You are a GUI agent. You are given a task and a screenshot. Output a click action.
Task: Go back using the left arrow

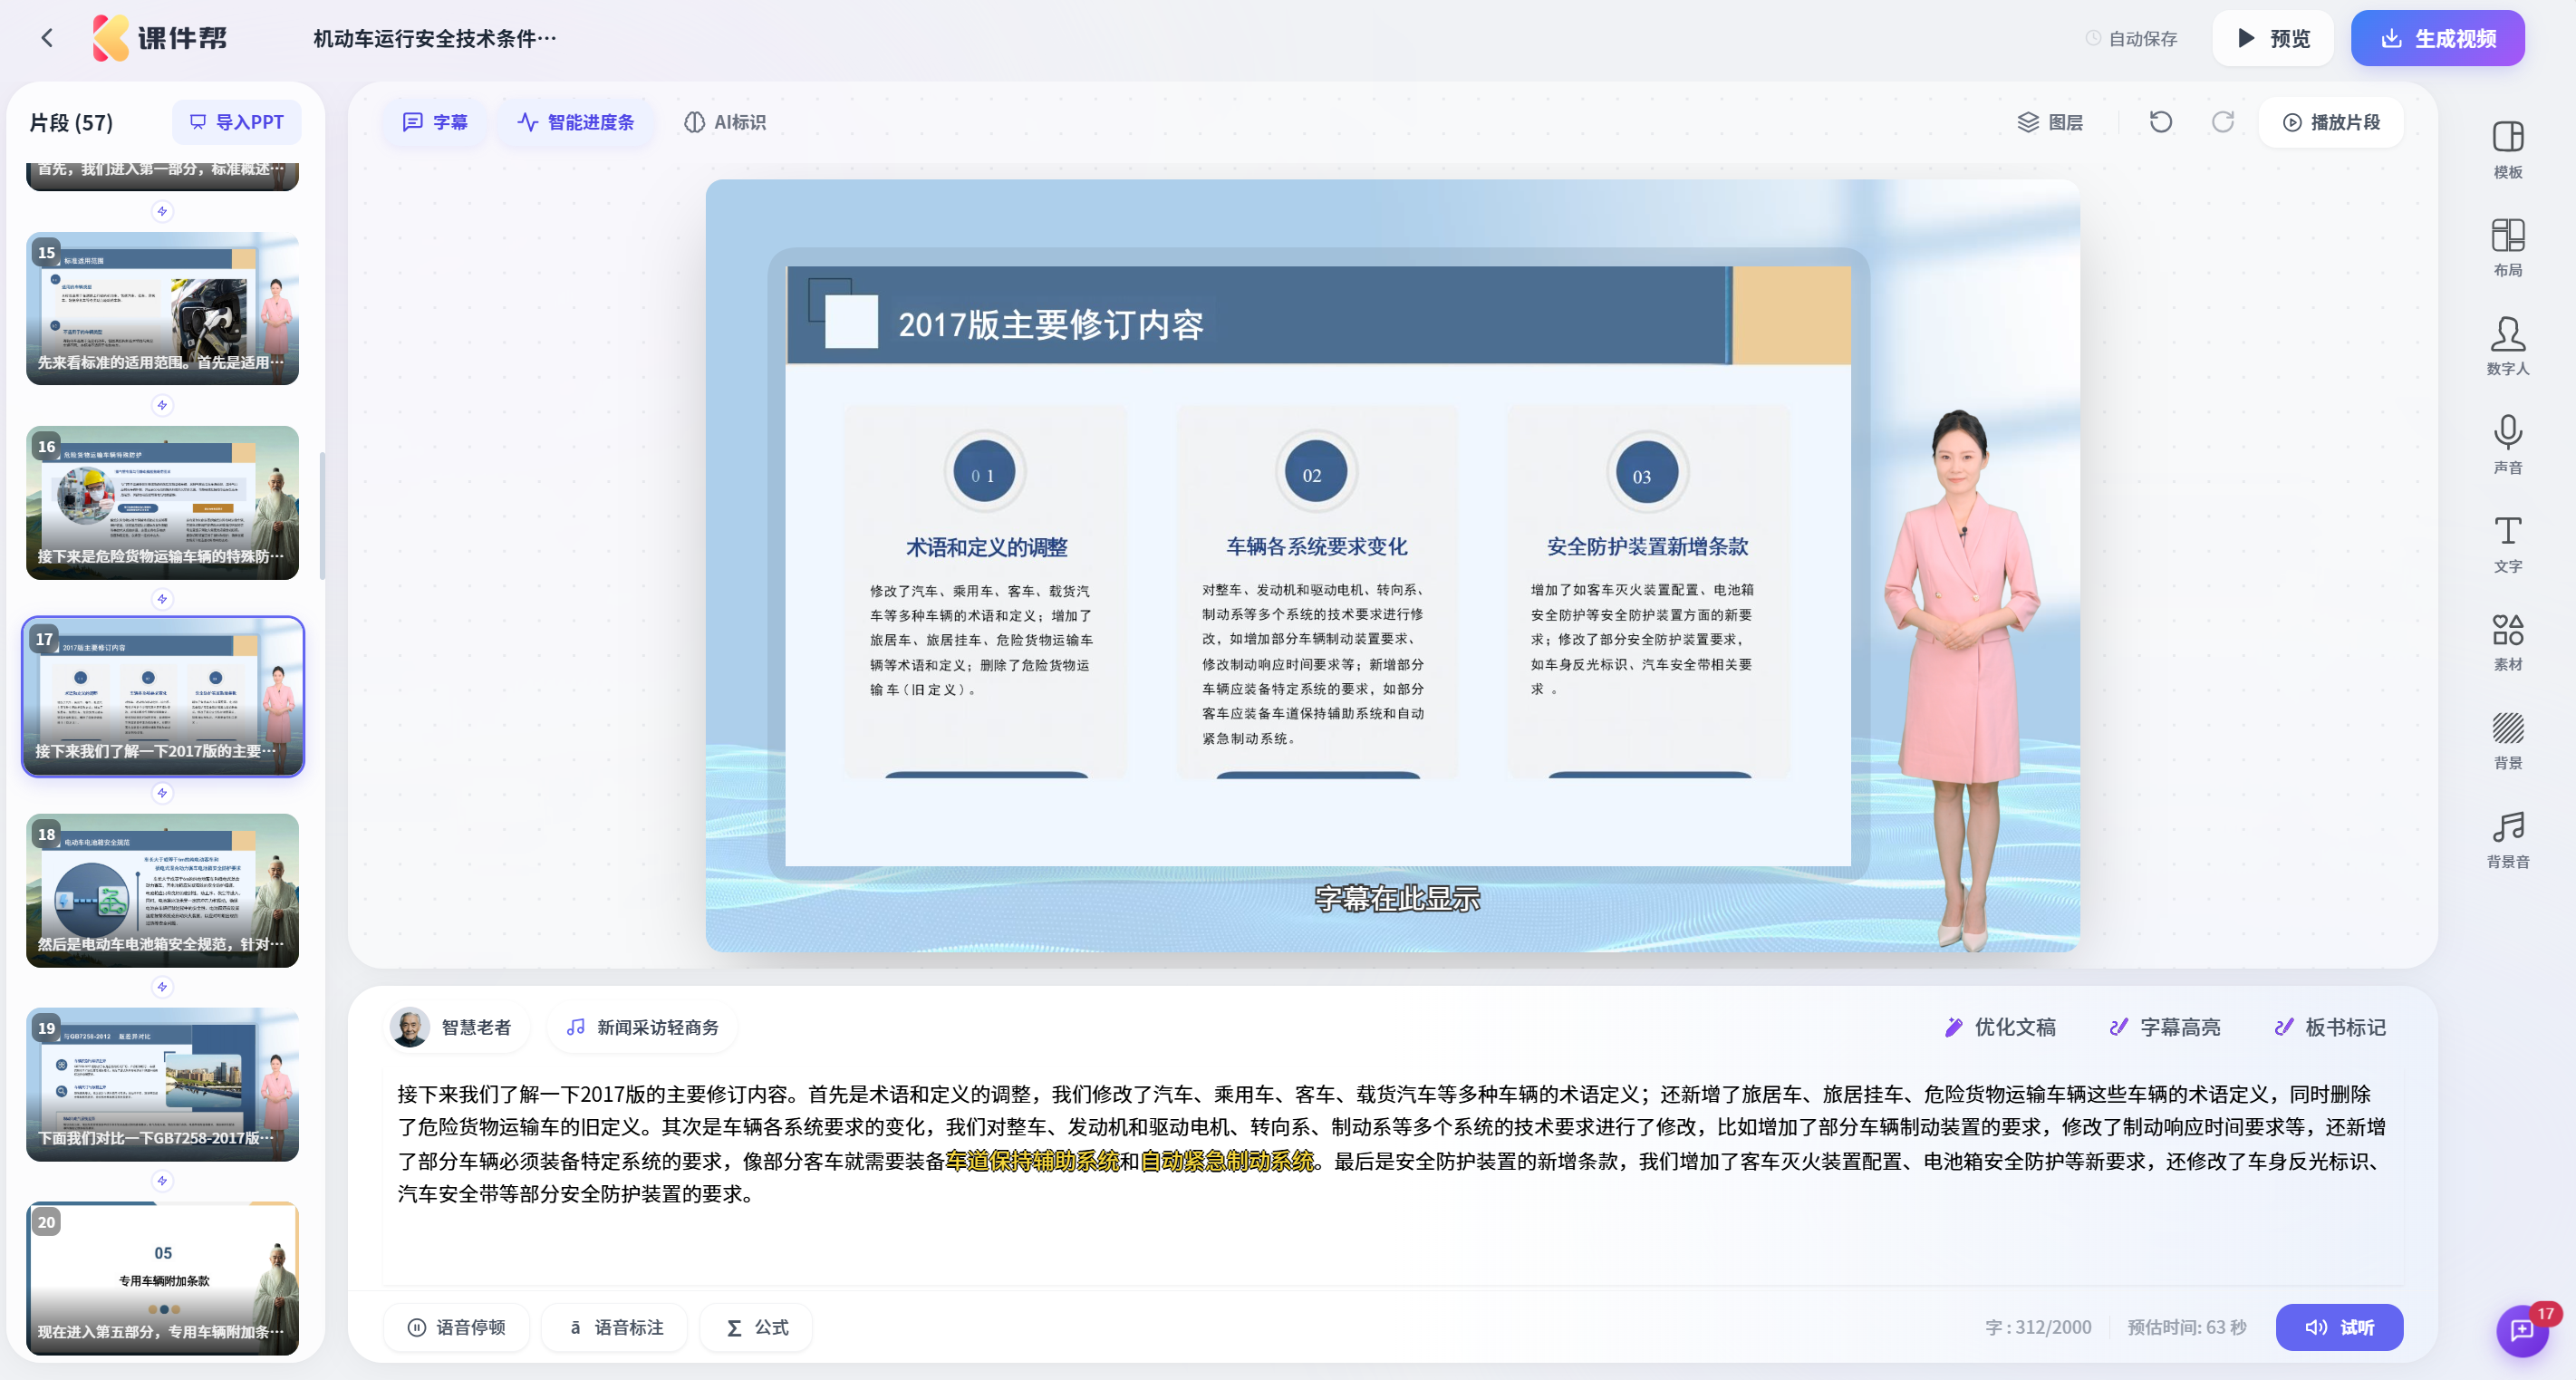(47, 38)
